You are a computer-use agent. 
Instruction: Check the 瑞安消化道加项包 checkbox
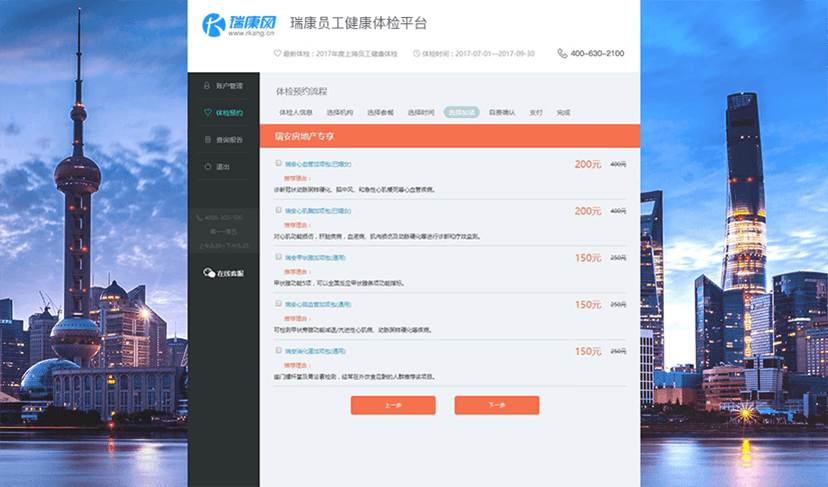(278, 350)
